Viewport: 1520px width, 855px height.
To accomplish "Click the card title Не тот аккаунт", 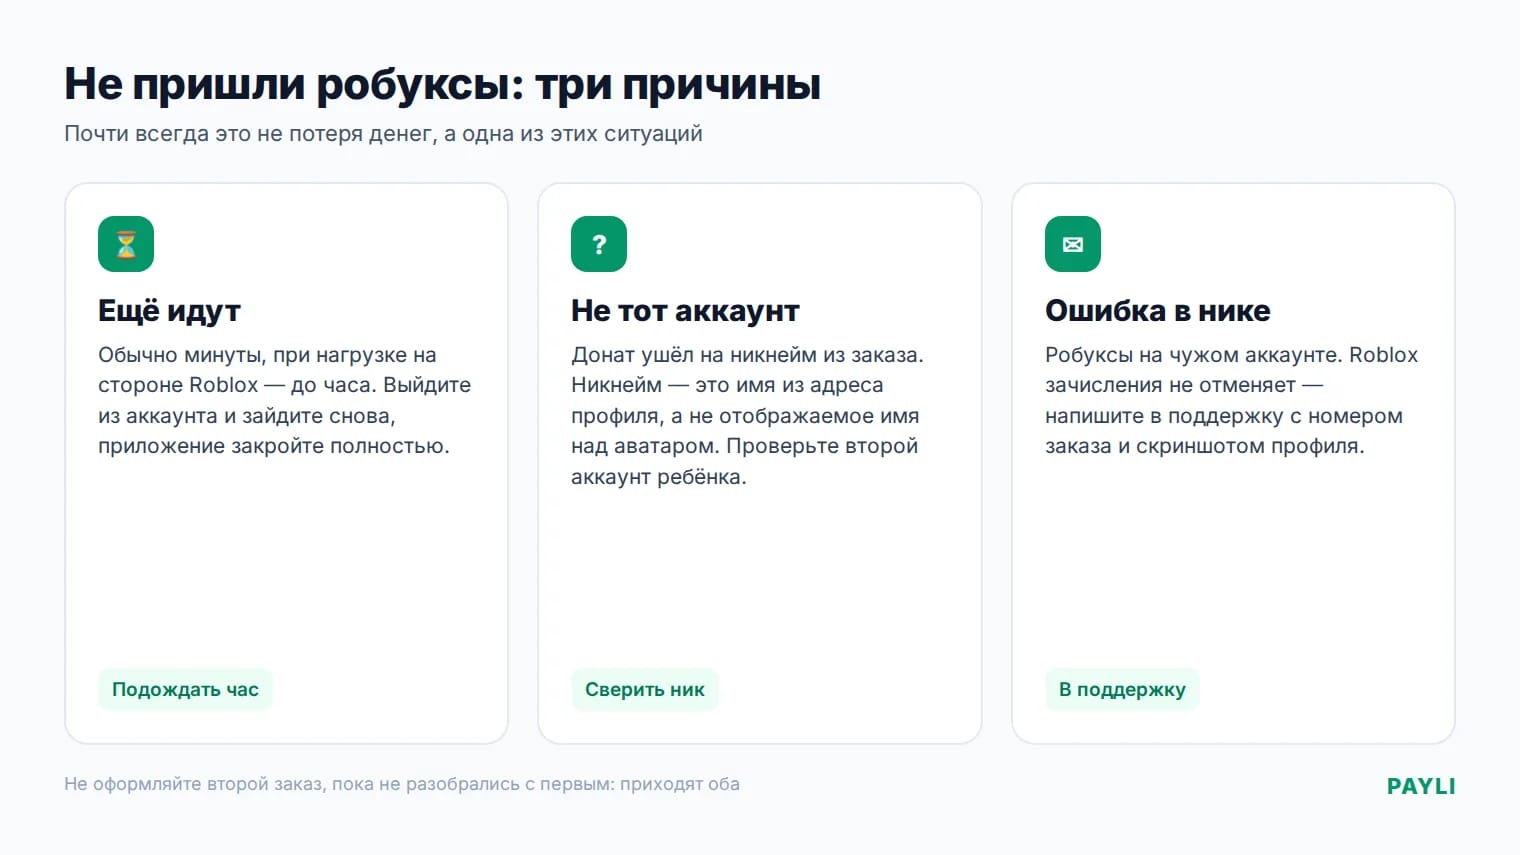I will point(685,311).
